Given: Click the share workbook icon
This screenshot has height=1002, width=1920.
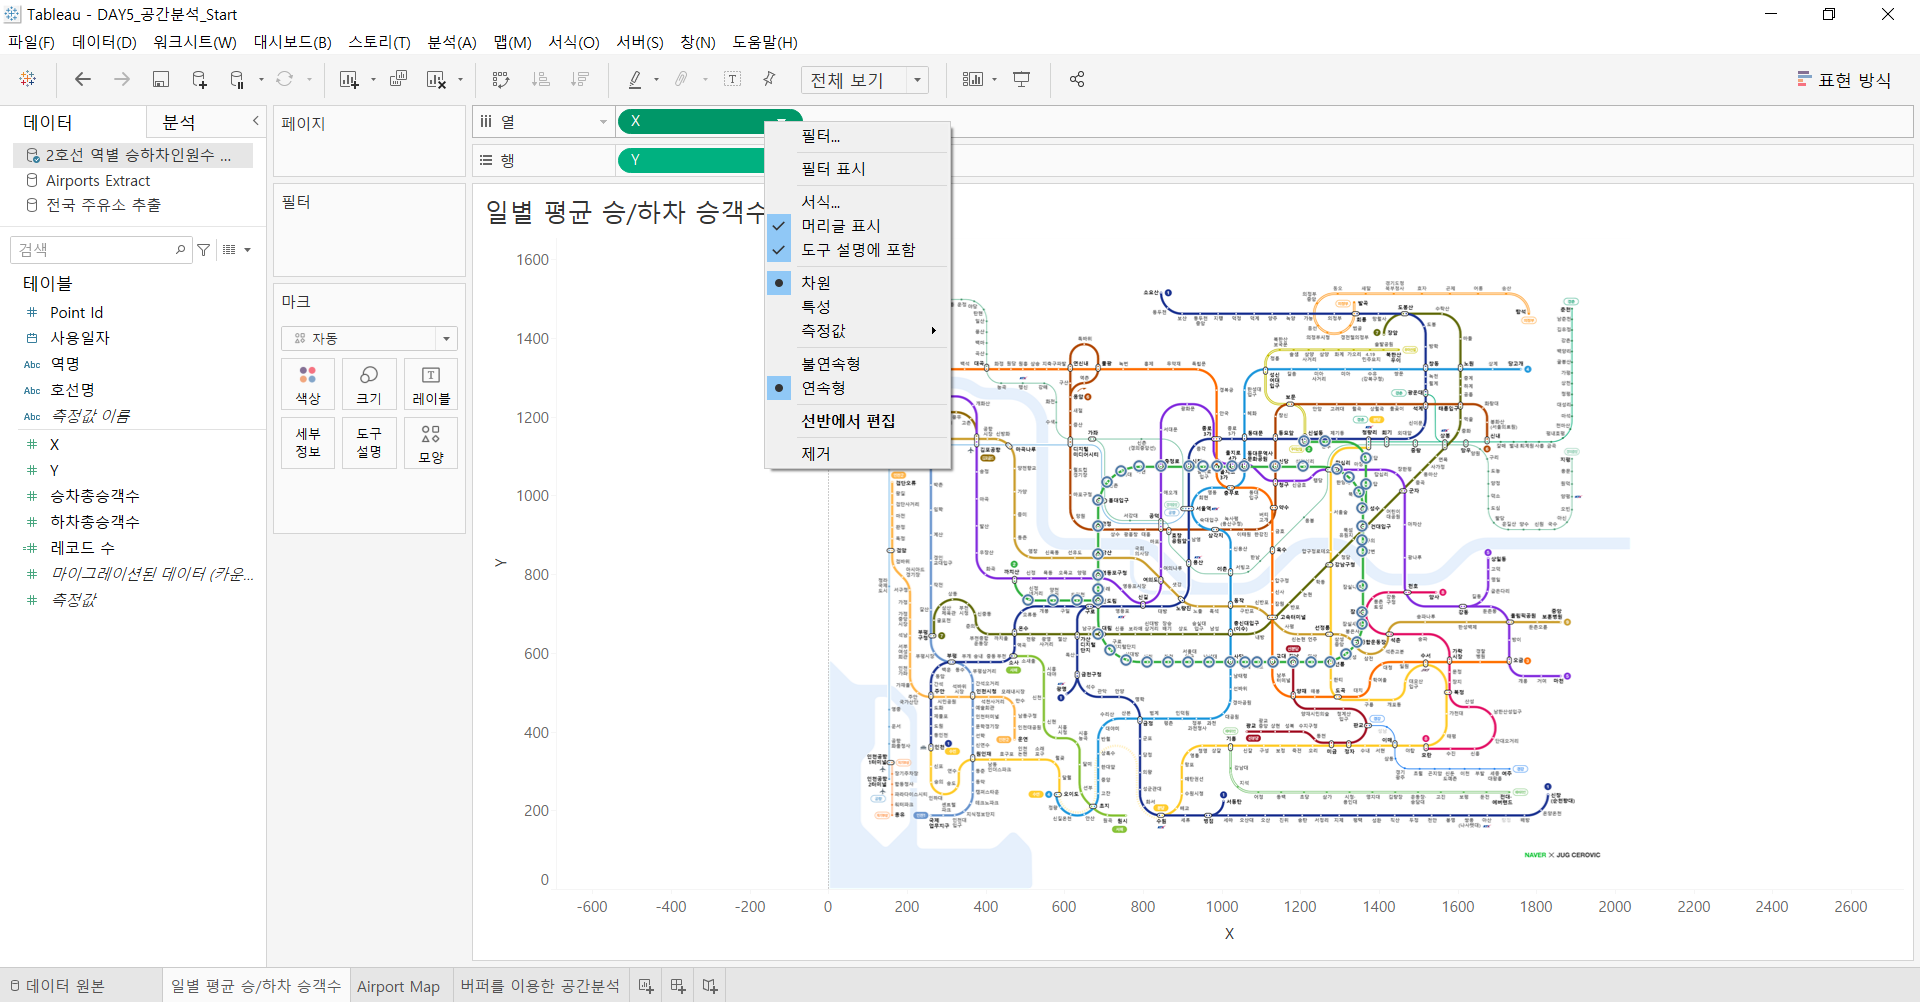Looking at the screenshot, I should click(x=1077, y=79).
